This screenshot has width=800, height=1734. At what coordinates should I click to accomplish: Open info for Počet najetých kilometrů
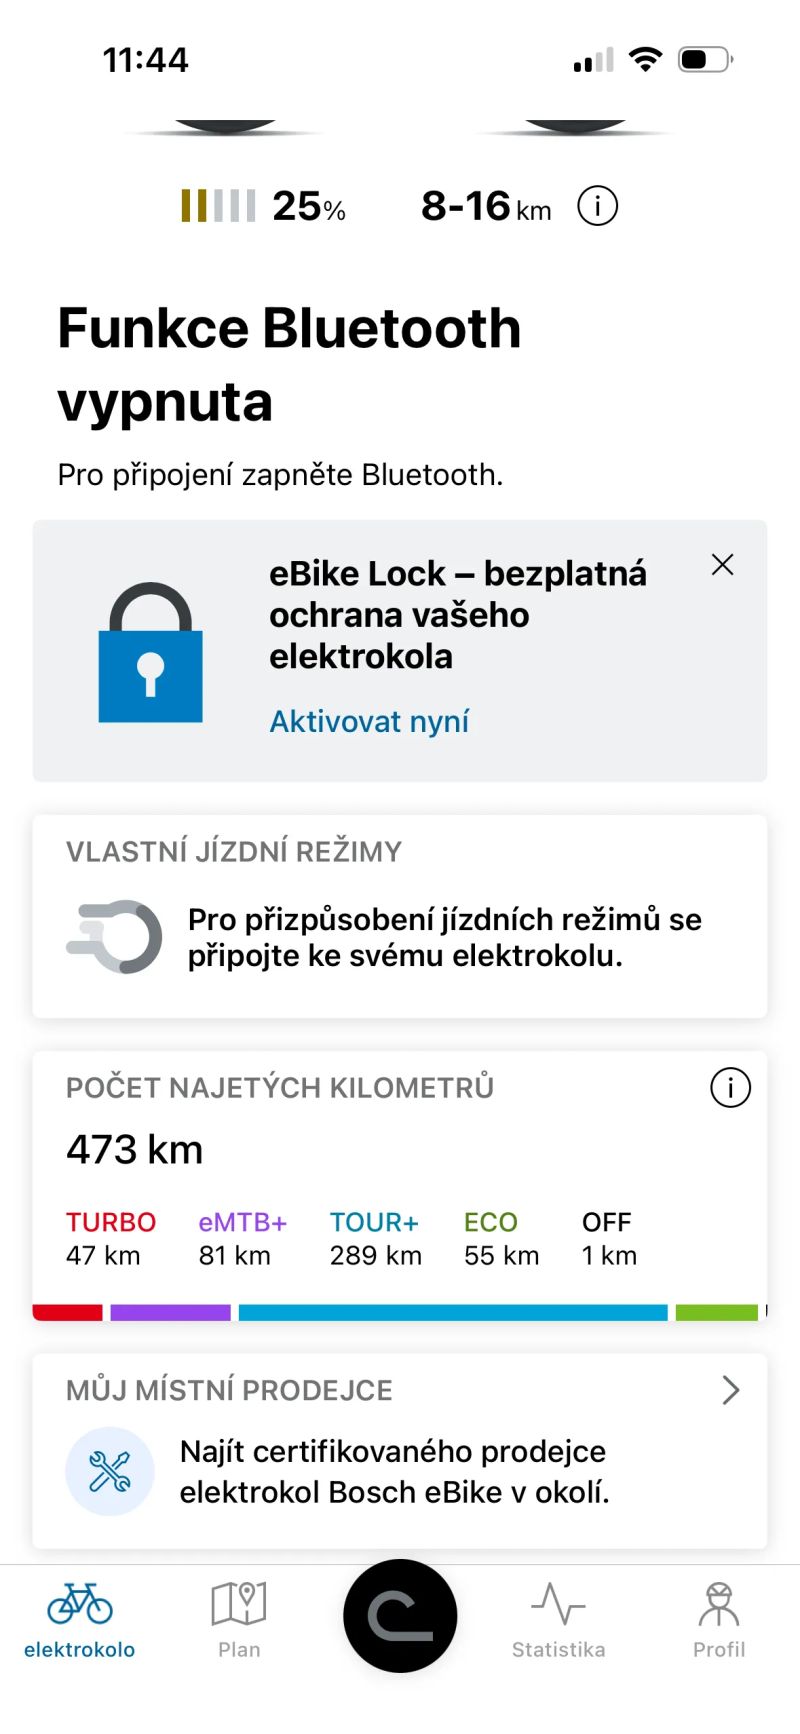730,1087
